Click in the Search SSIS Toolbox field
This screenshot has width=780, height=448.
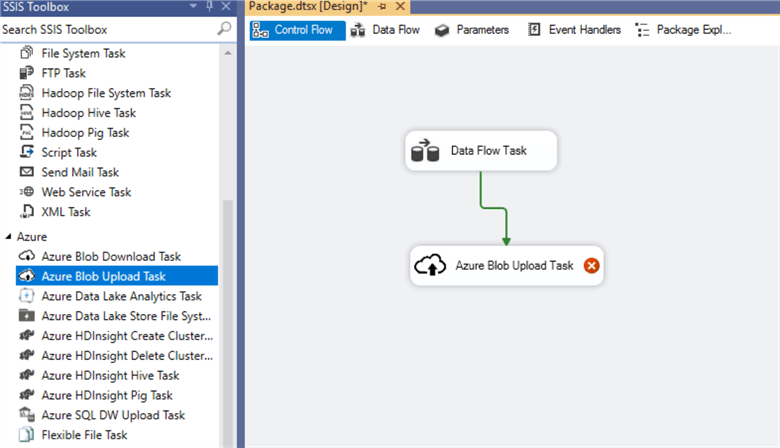[108, 29]
